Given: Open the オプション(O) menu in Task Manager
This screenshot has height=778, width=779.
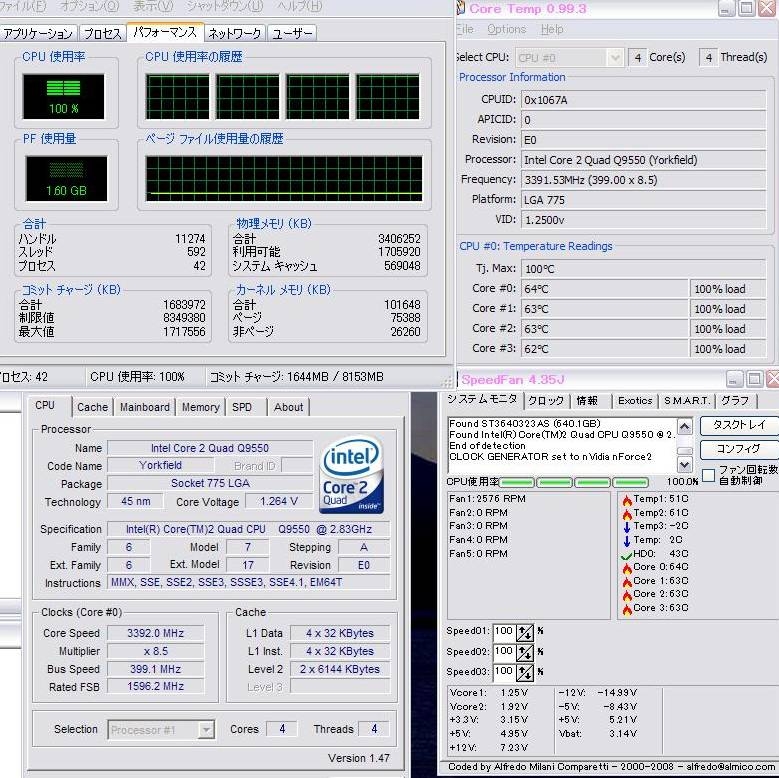Looking at the screenshot, I should click(90, 6).
